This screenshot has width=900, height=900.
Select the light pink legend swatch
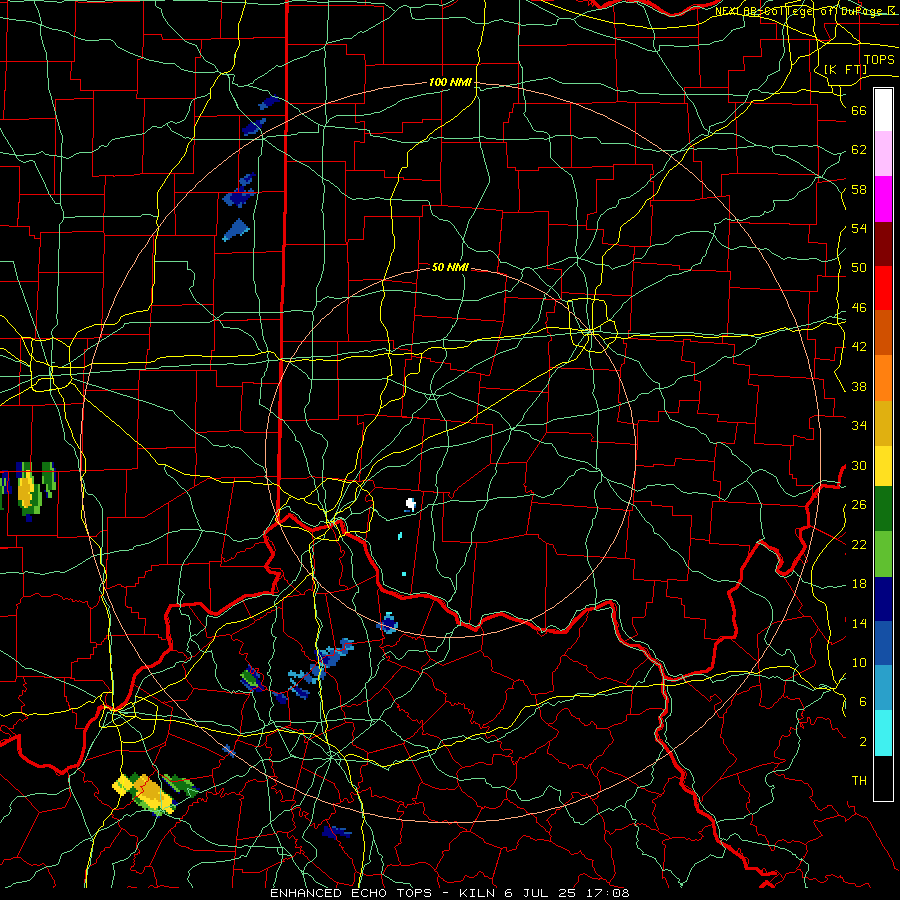pyautogui.click(x=883, y=153)
